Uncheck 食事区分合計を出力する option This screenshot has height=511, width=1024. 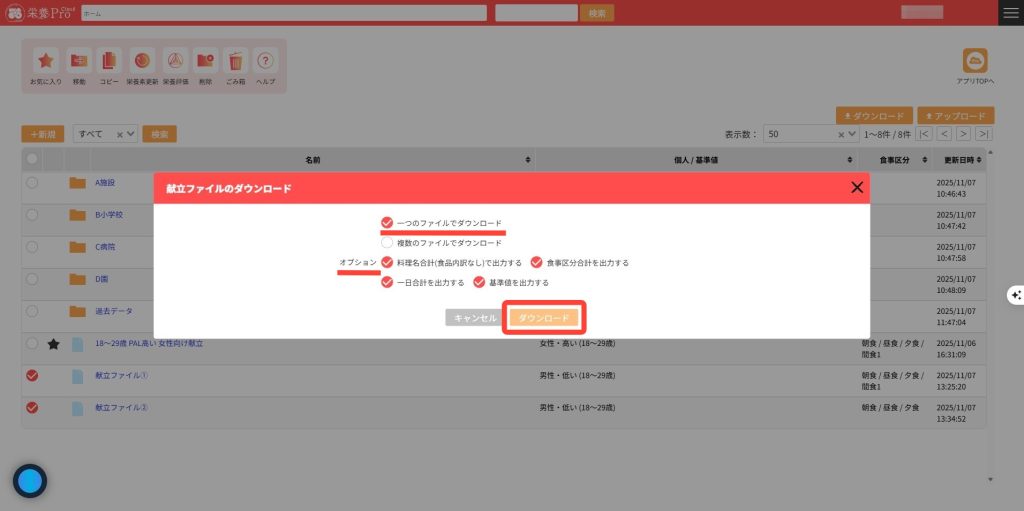pos(537,263)
